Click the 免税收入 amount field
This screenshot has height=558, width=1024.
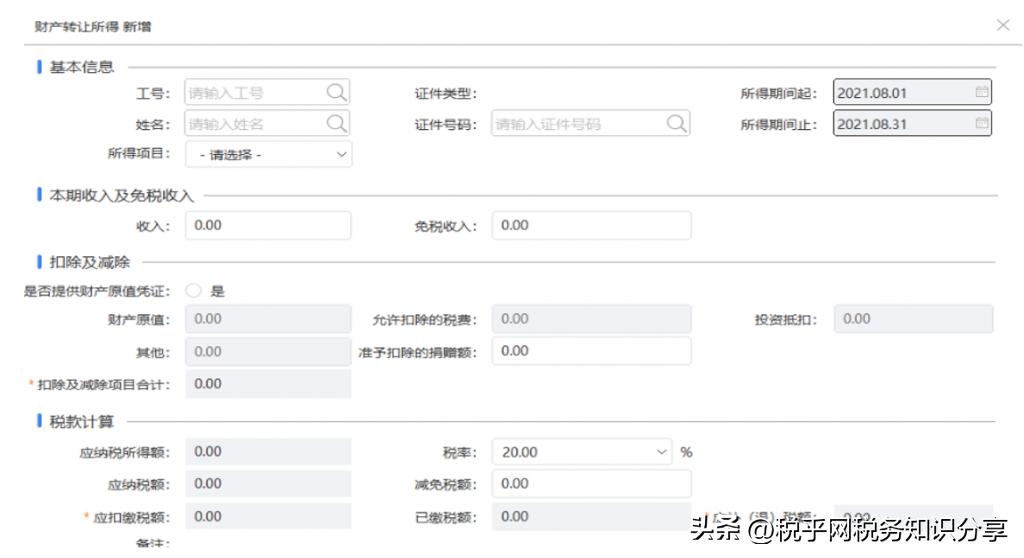[x=592, y=225]
